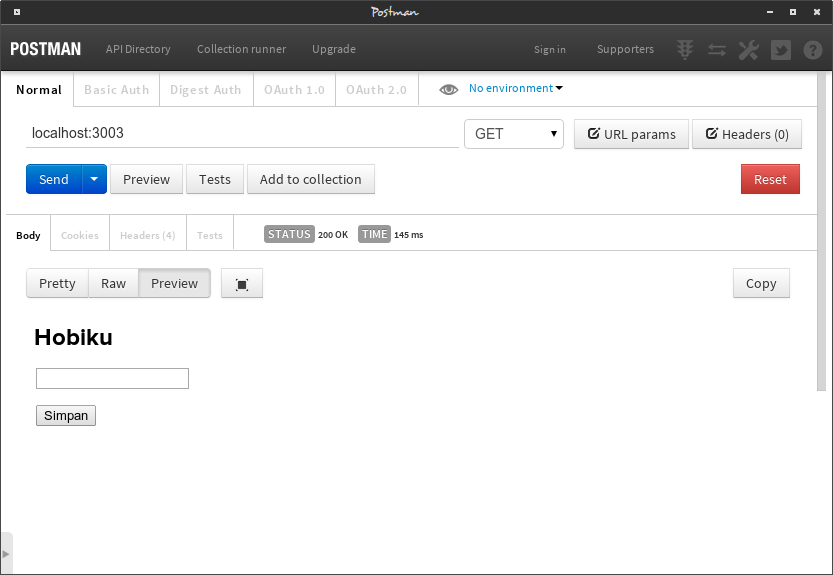833x575 pixels.
Task: Switch to the OAuth 1.0 tab
Action: click(294, 90)
